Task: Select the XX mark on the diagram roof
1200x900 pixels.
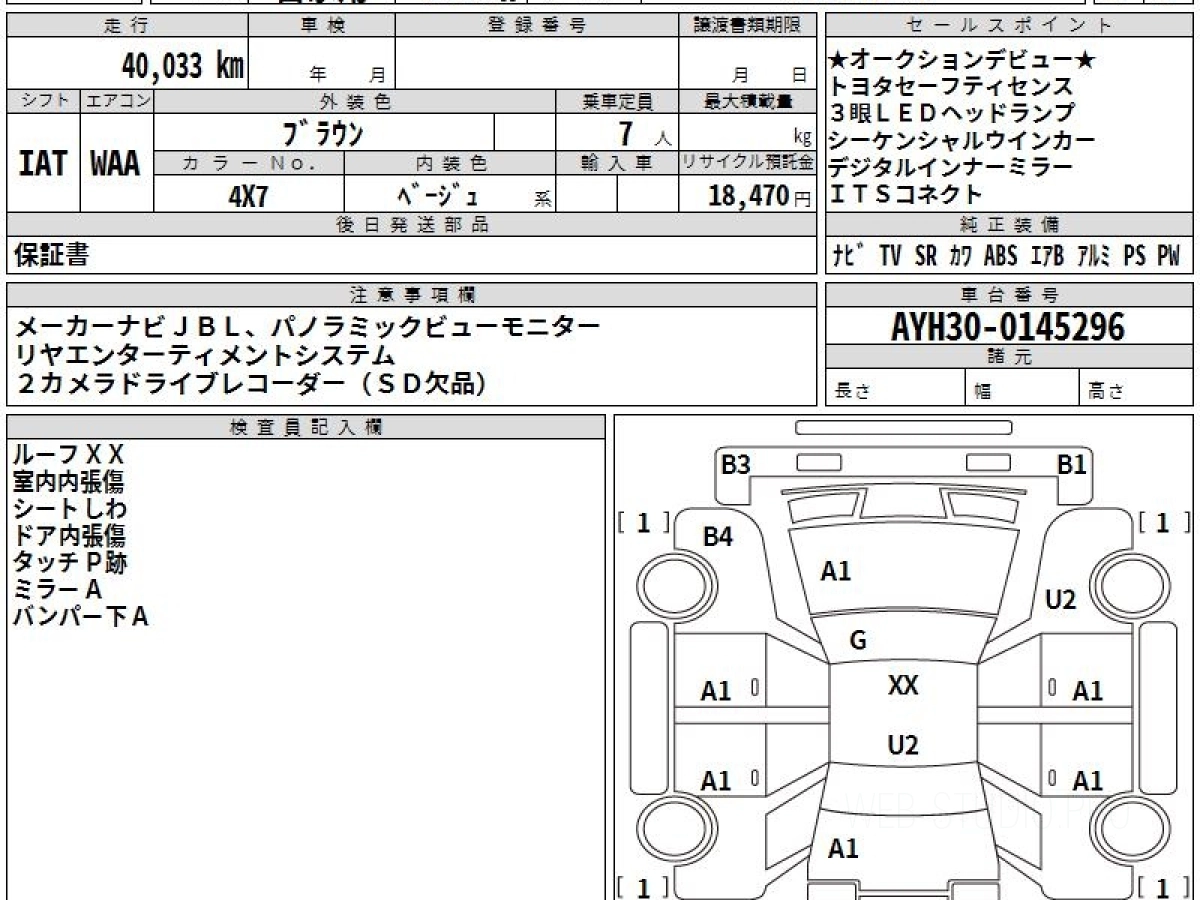Action: pos(903,685)
